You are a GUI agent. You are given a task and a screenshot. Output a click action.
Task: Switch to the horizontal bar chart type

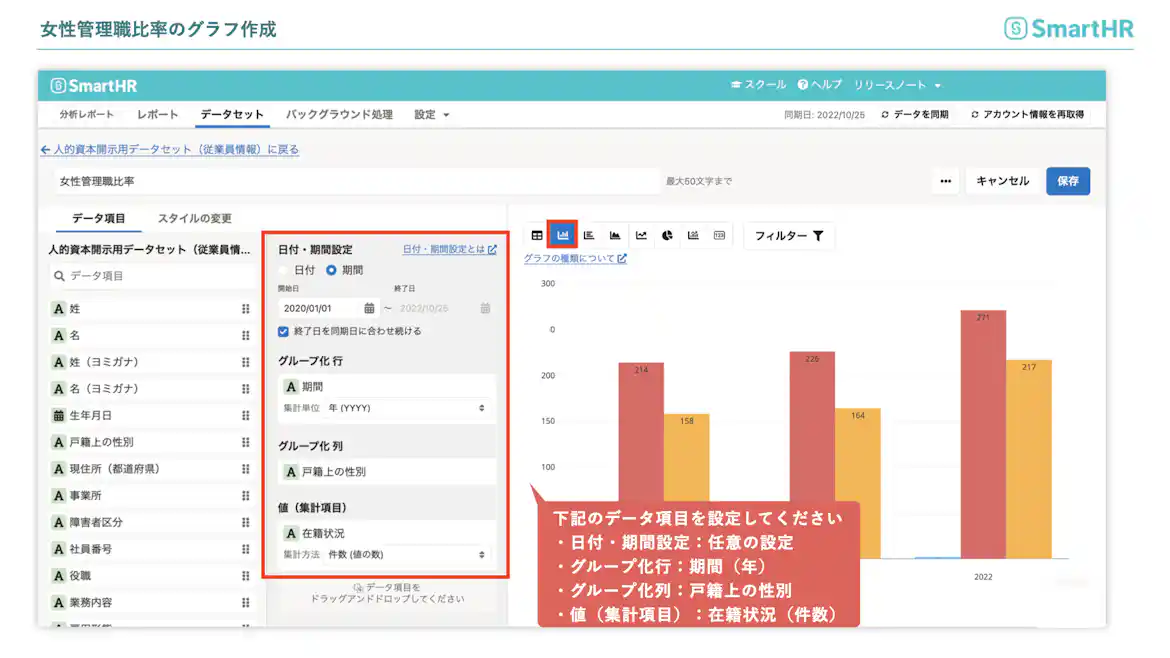(590, 235)
